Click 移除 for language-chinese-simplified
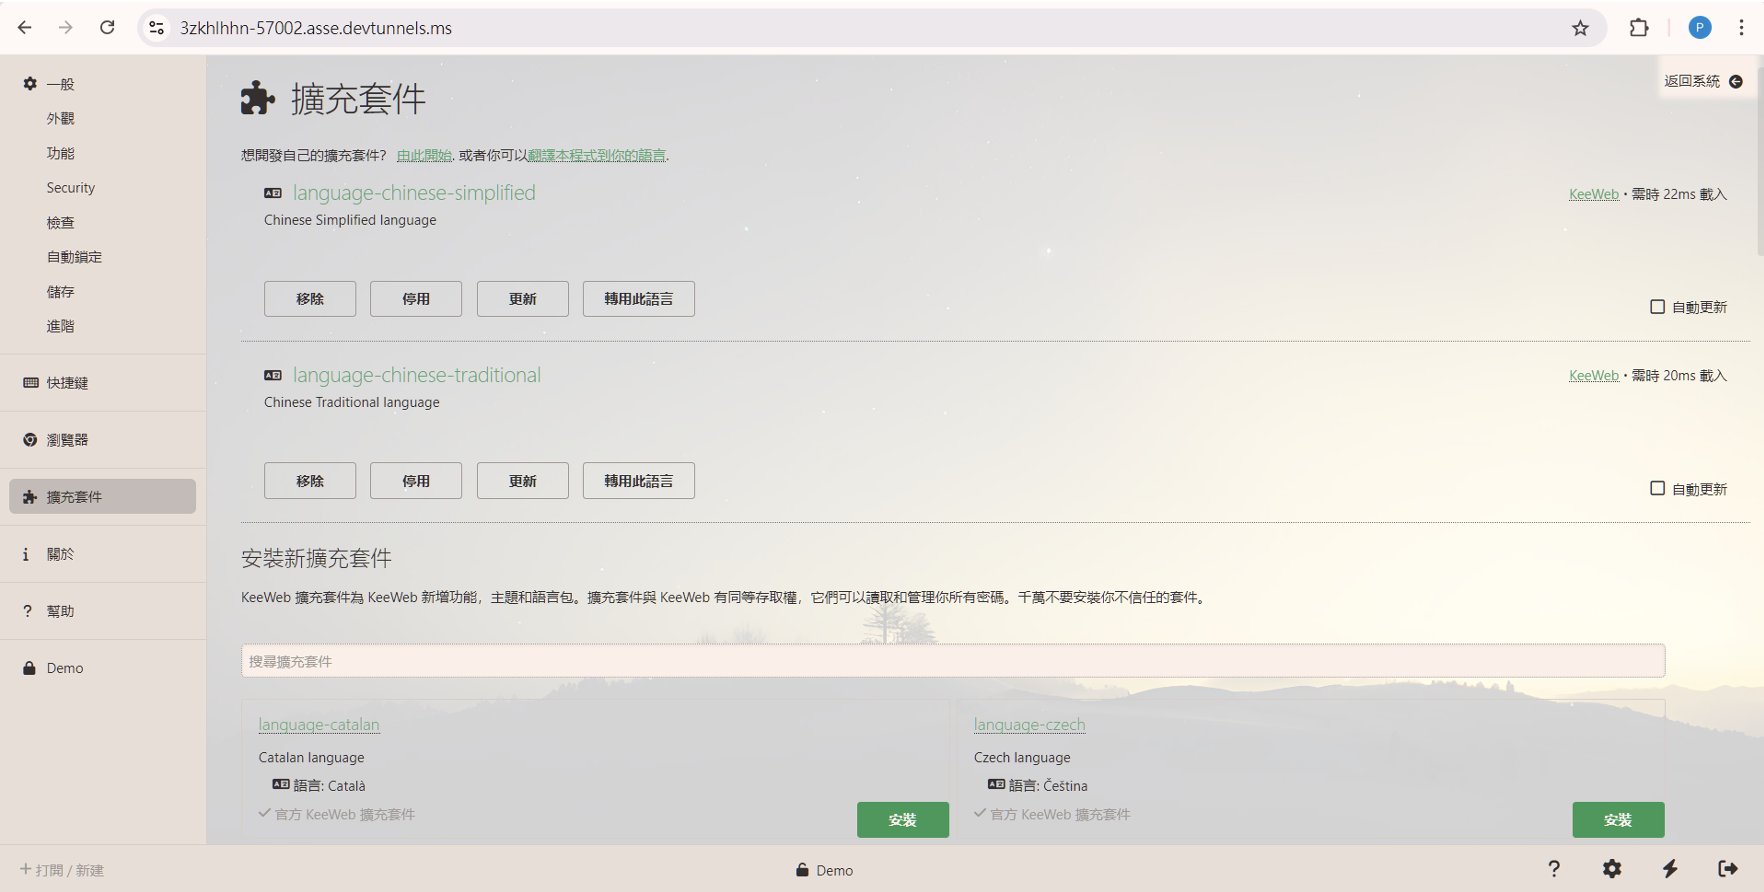Image resolution: width=1764 pixels, height=892 pixels. 310,299
